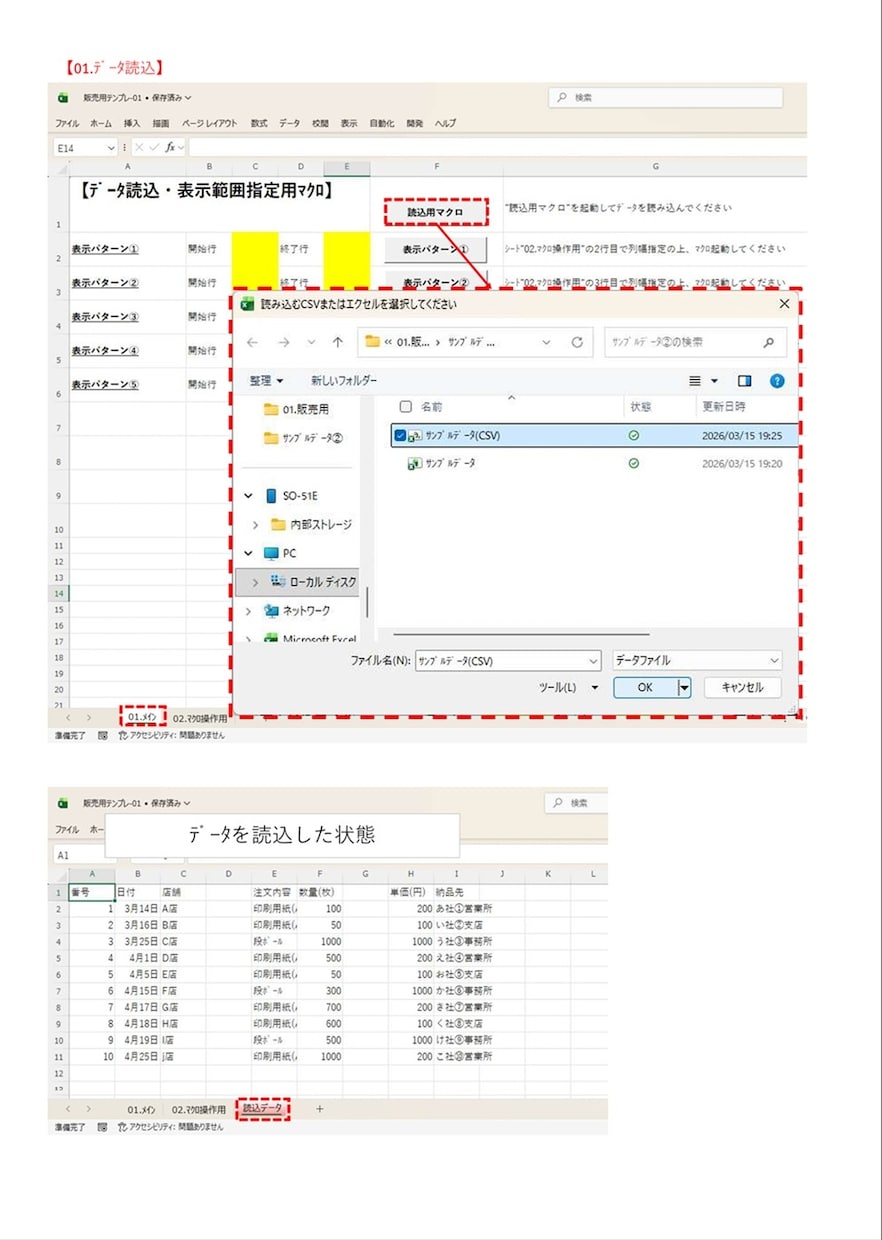Select the yellow 終了行 cell in row 2
The width and height of the screenshot is (882, 1240).
tap(346, 248)
